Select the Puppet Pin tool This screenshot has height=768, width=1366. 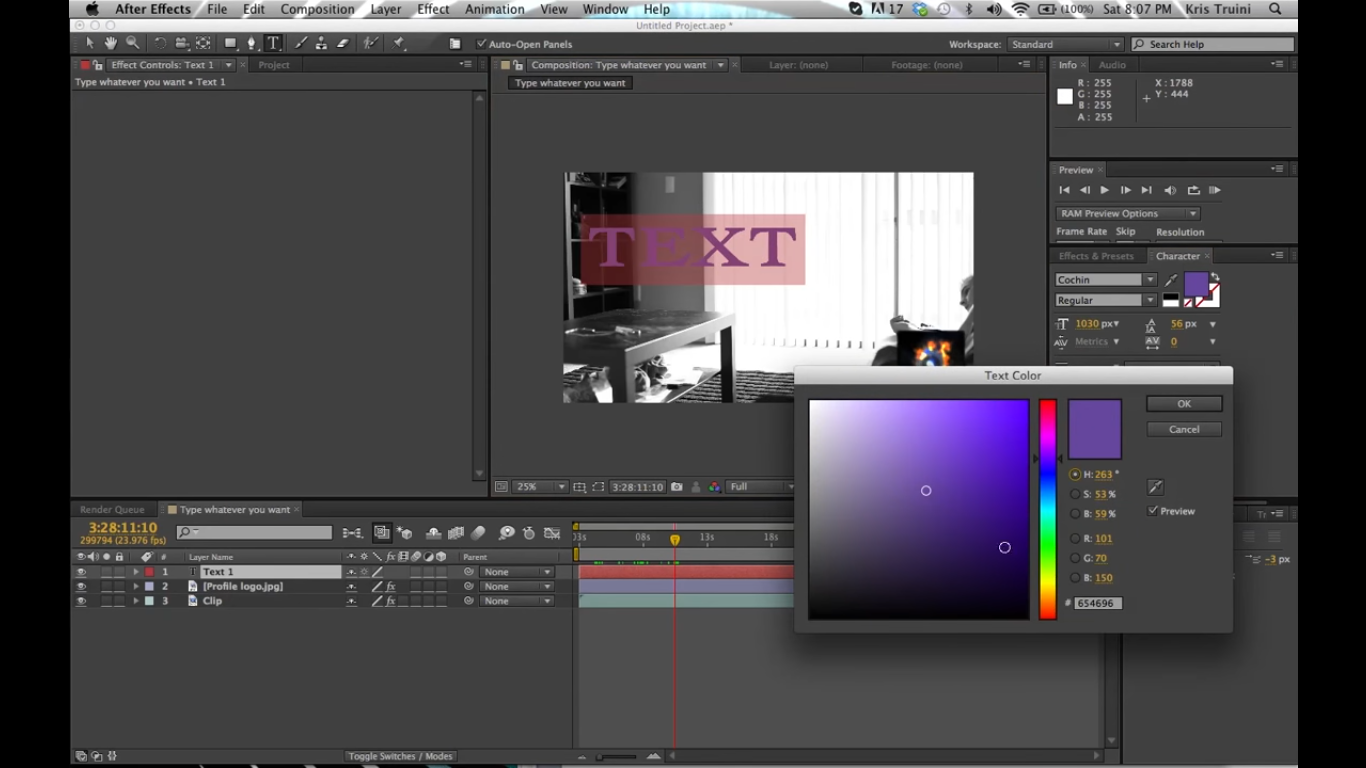pyautogui.click(x=399, y=44)
